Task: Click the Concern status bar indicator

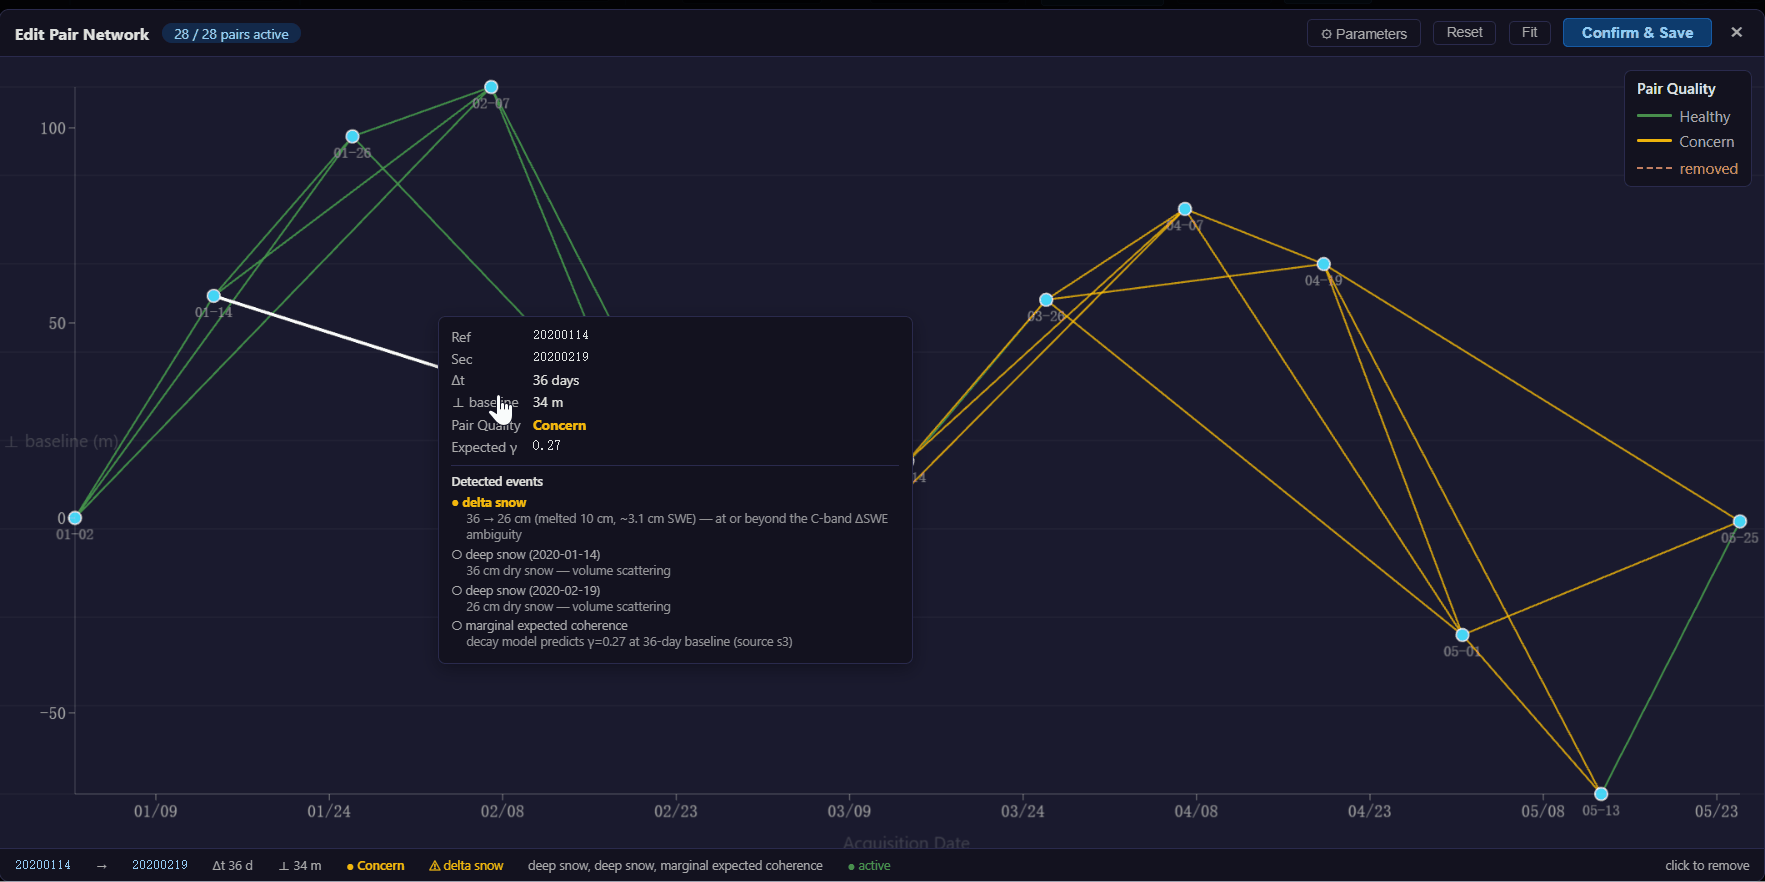Action: click(x=376, y=866)
